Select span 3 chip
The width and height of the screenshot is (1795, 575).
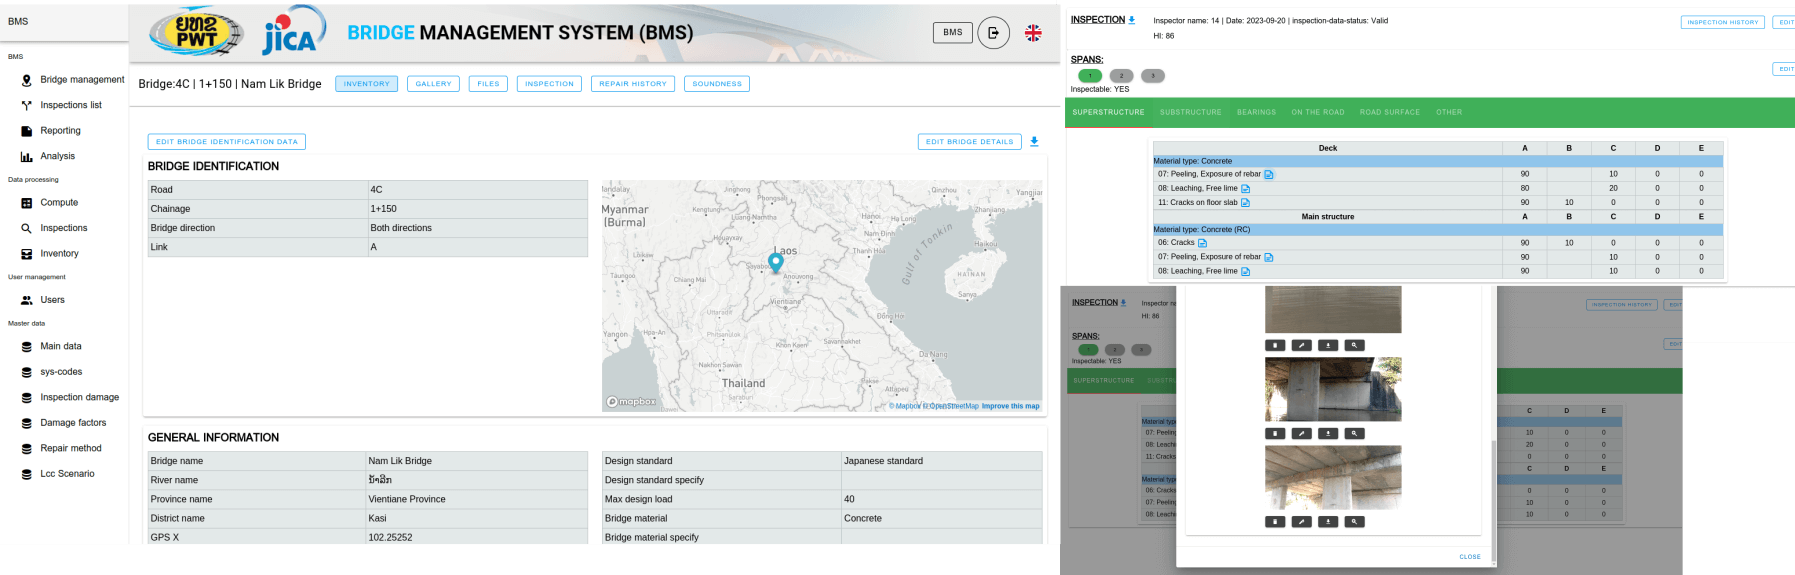tap(1153, 76)
